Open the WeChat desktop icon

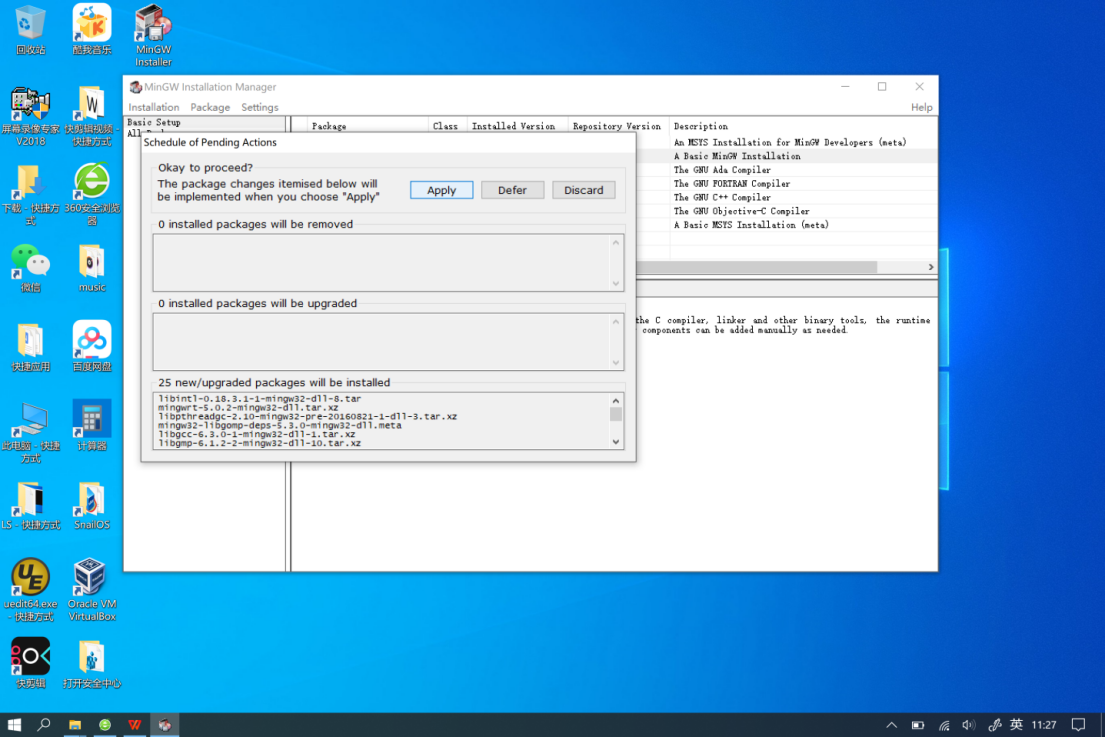pyautogui.click(x=30, y=268)
